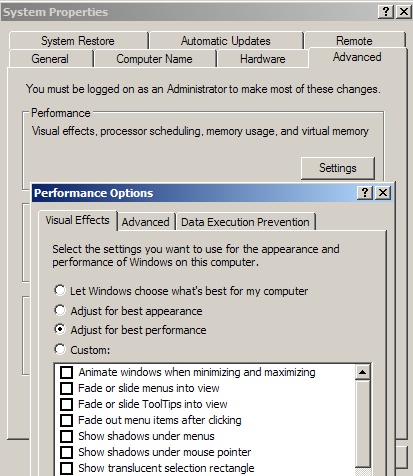This screenshot has height=476, width=413.
Task: Click the effects list scroll-up arrow
Action: tap(362, 372)
